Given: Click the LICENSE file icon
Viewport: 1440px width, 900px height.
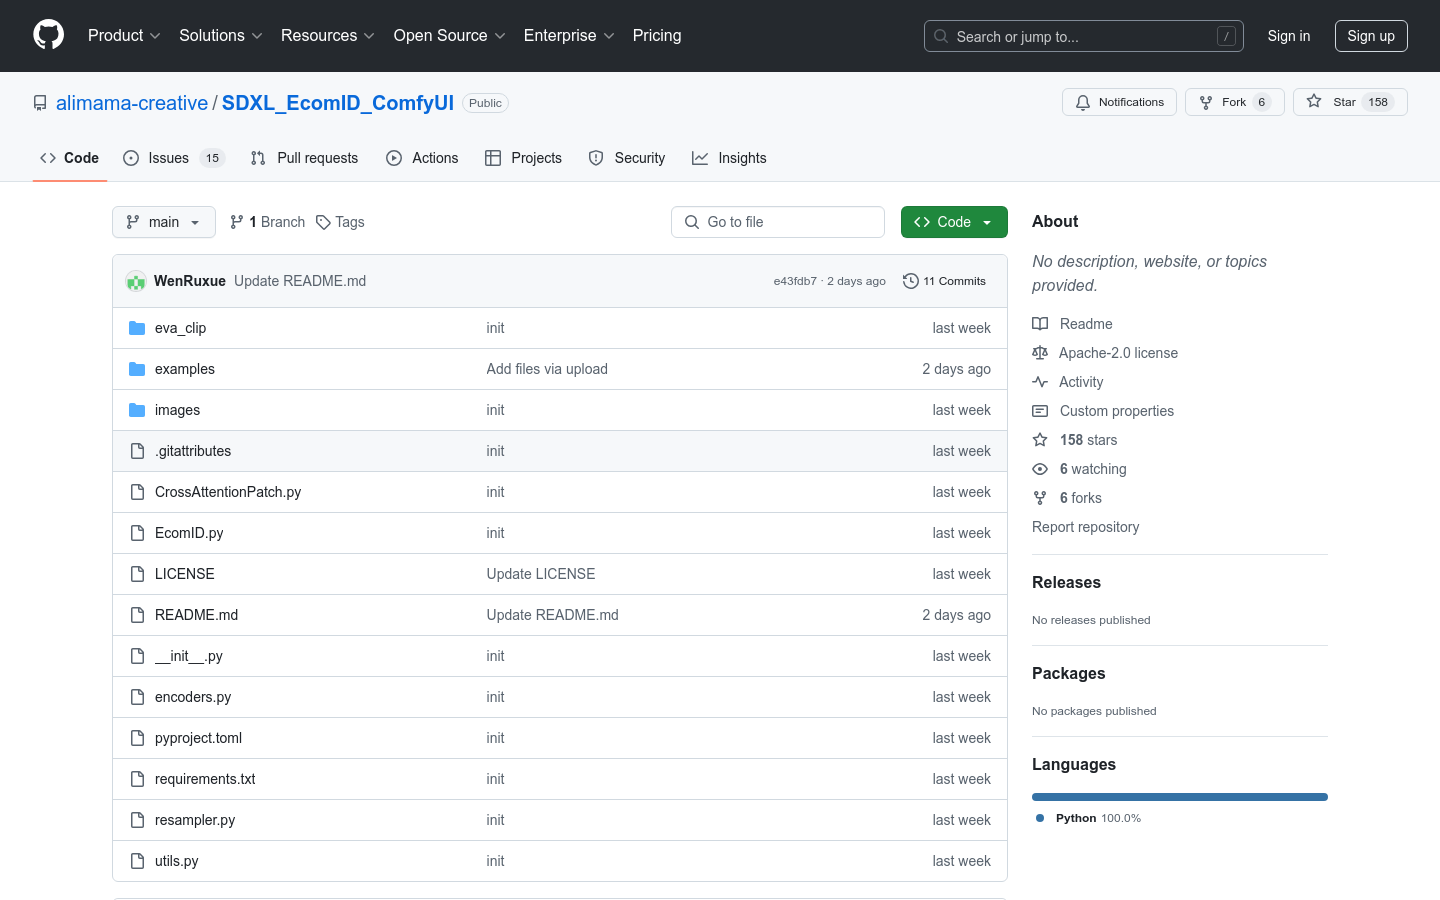Looking at the screenshot, I should click(x=137, y=574).
